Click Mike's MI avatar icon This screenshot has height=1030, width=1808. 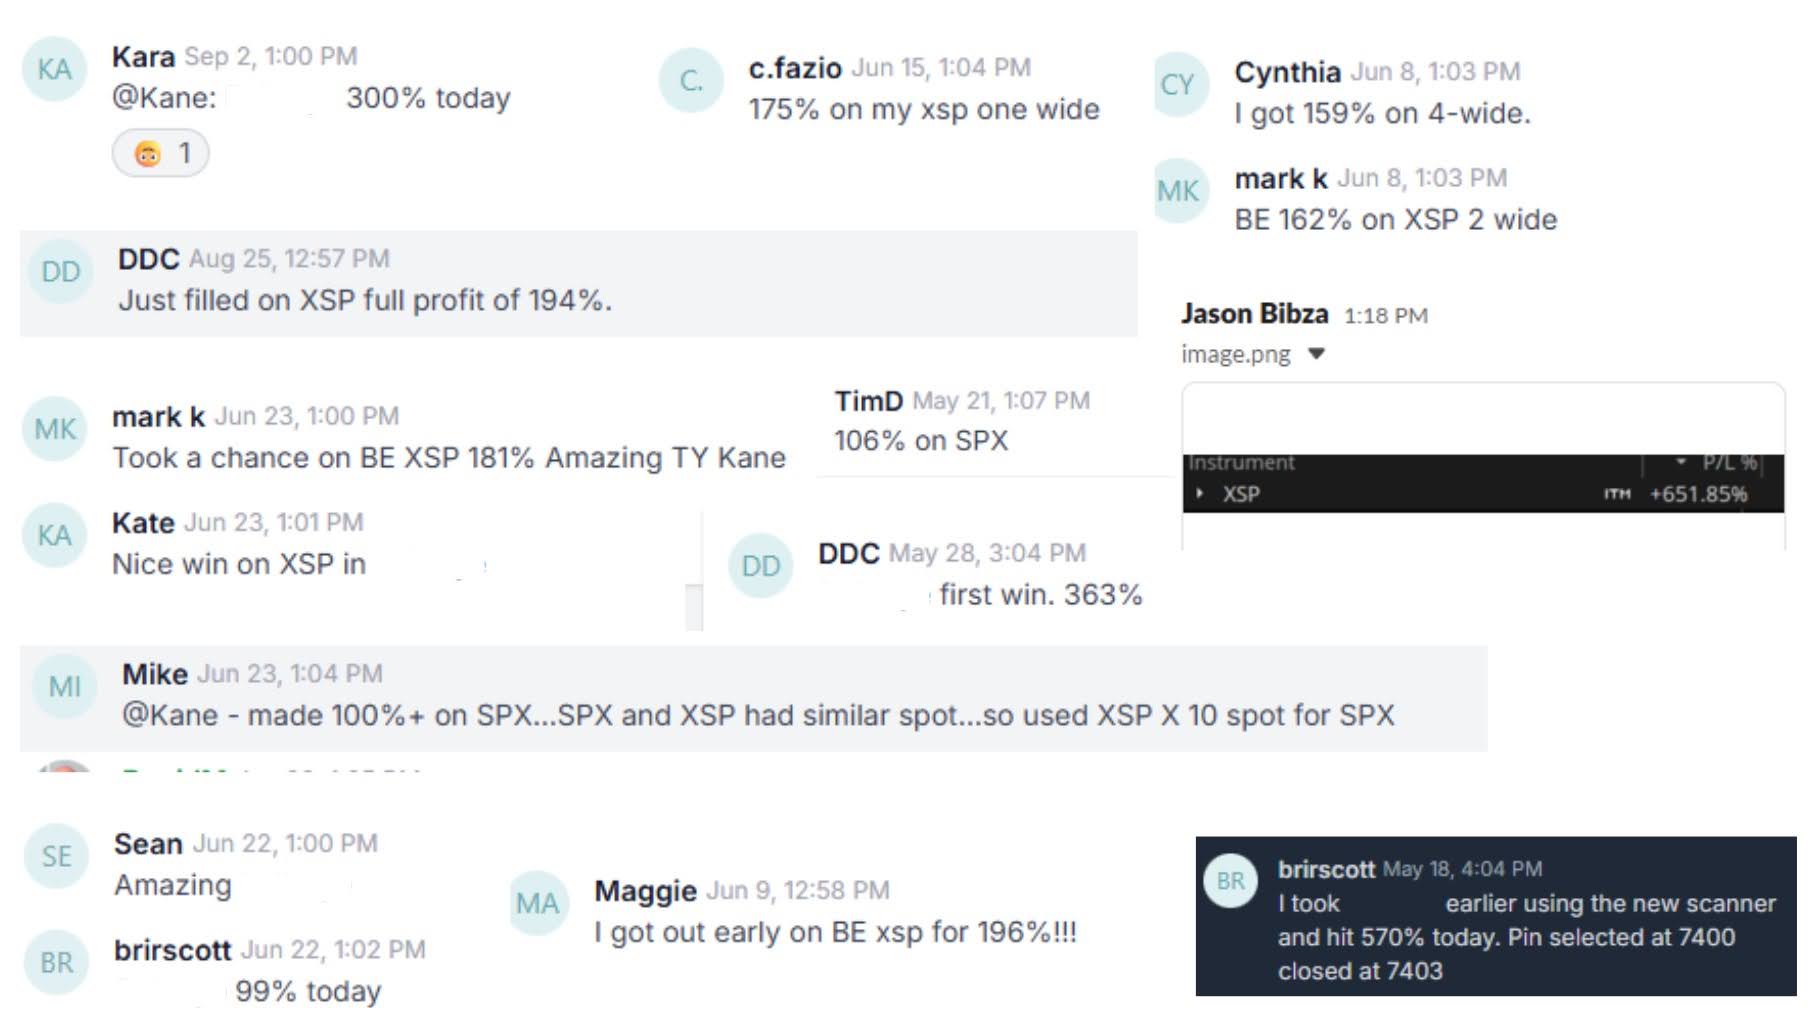point(65,686)
